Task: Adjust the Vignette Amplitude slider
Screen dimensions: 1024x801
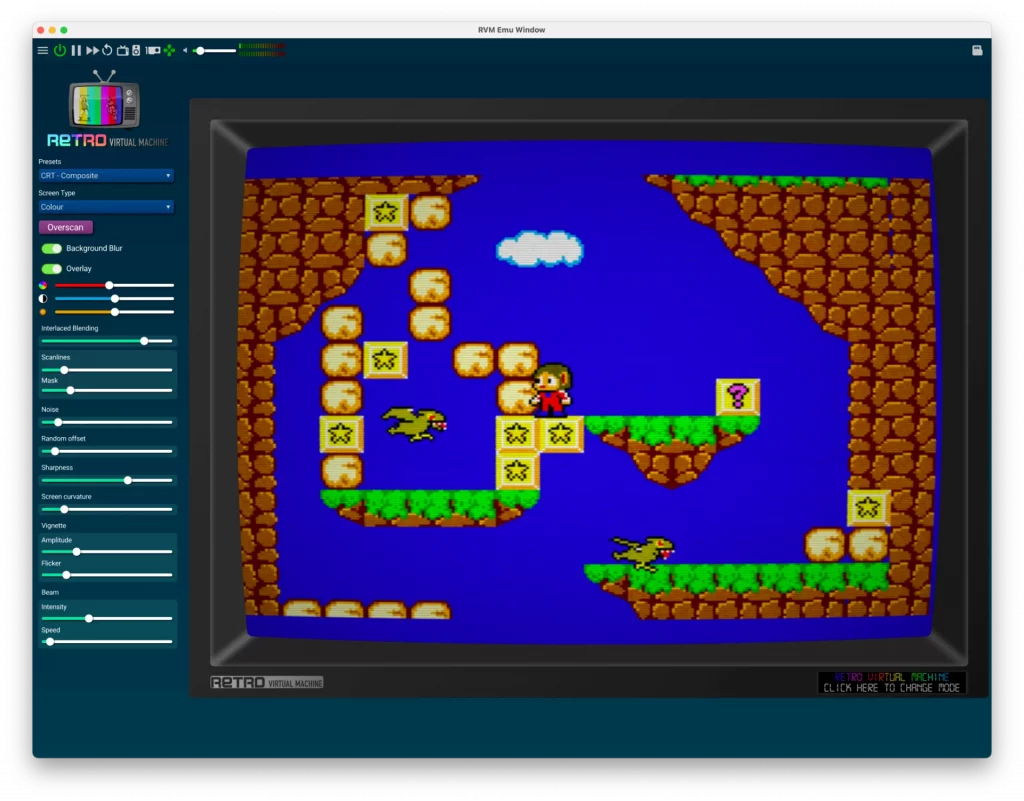Action: (x=106, y=552)
